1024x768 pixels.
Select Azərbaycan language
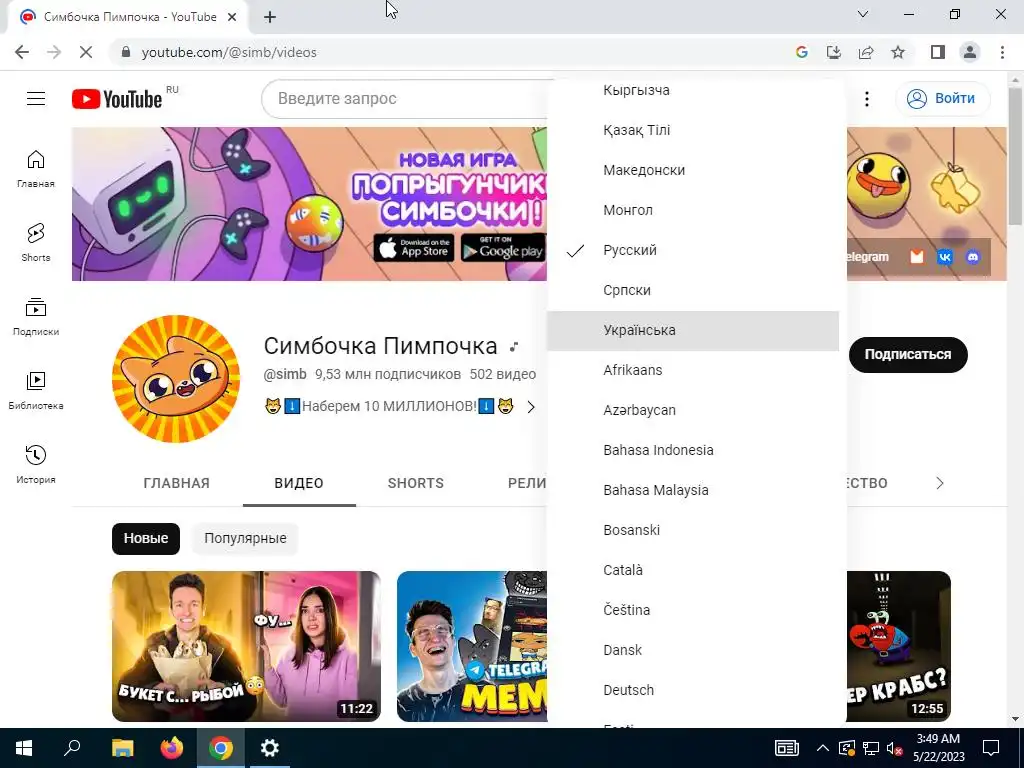(x=693, y=410)
